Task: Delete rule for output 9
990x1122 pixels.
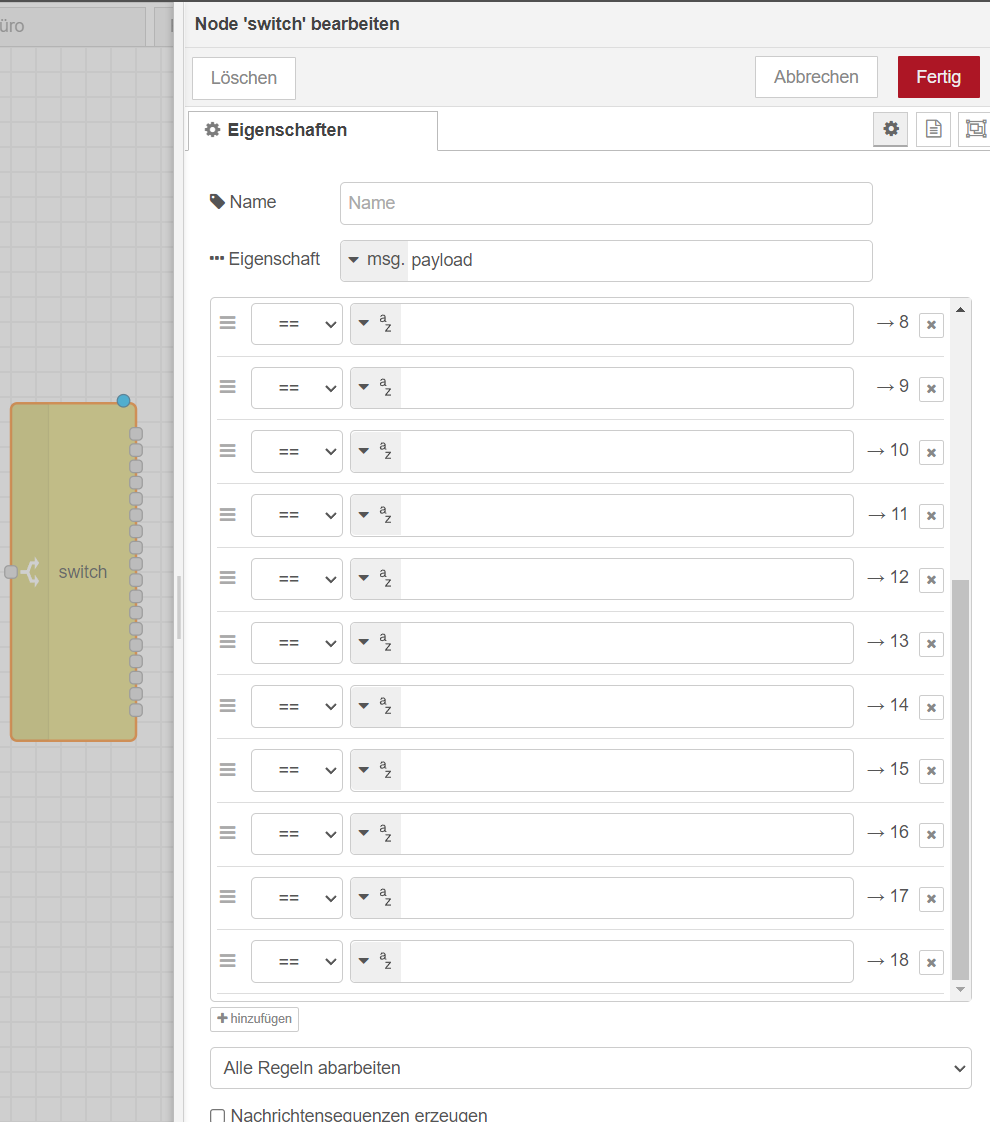Action: click(x=931, y=389)
